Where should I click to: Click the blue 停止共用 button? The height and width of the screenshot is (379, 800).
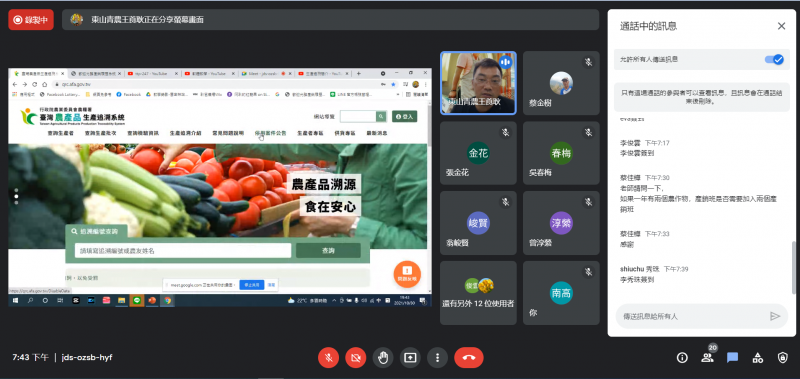point(251,285)
